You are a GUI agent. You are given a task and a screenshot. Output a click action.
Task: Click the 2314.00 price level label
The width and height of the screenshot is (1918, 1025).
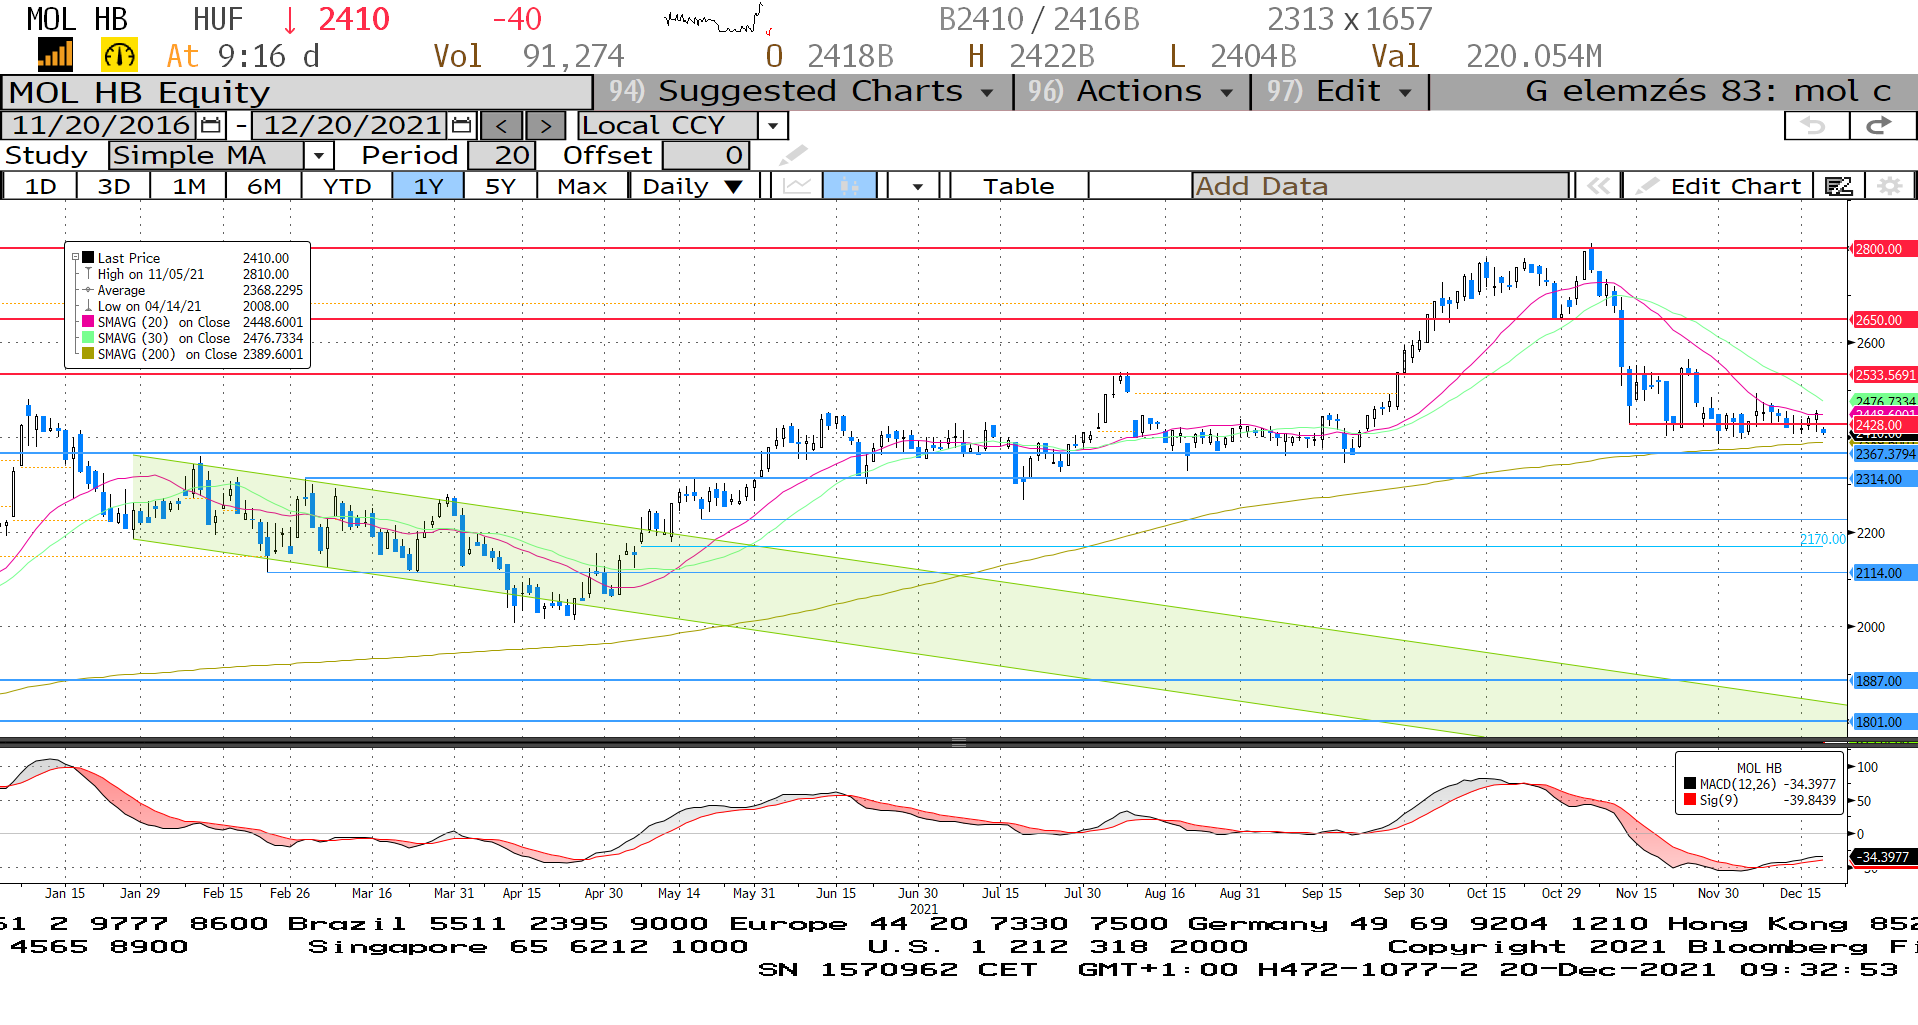coord(1884,479)
